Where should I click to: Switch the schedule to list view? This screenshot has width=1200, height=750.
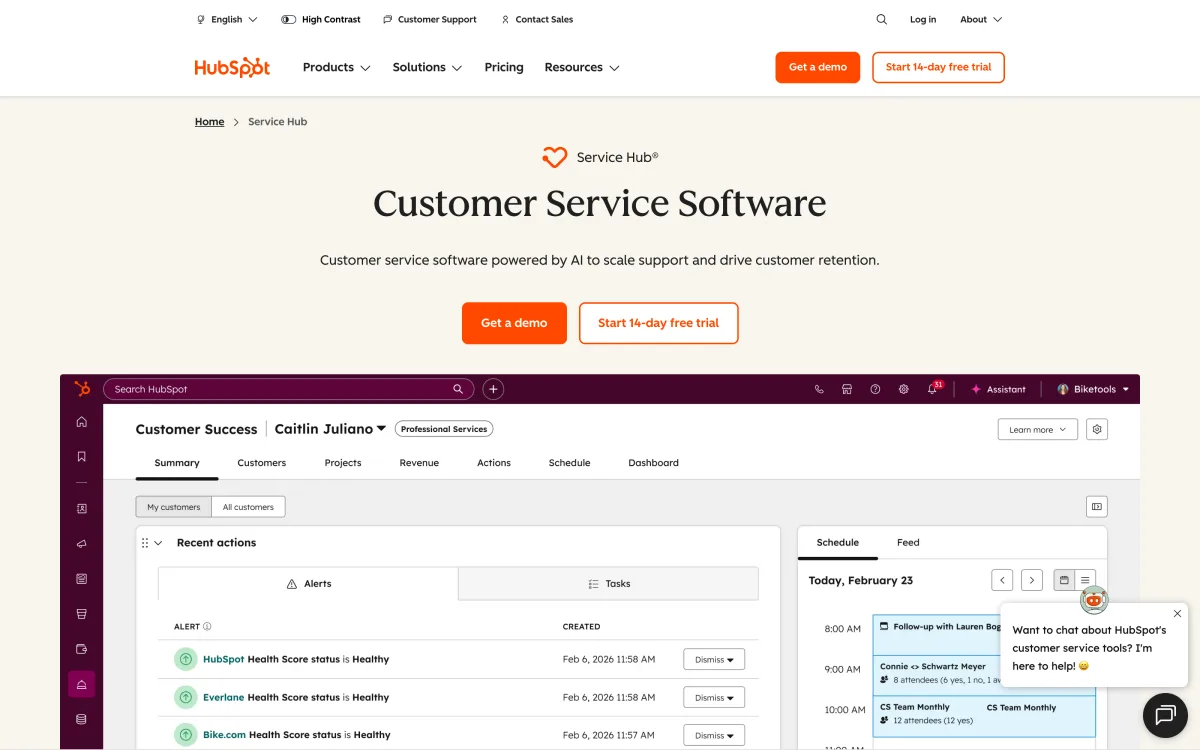[1085, 580]
